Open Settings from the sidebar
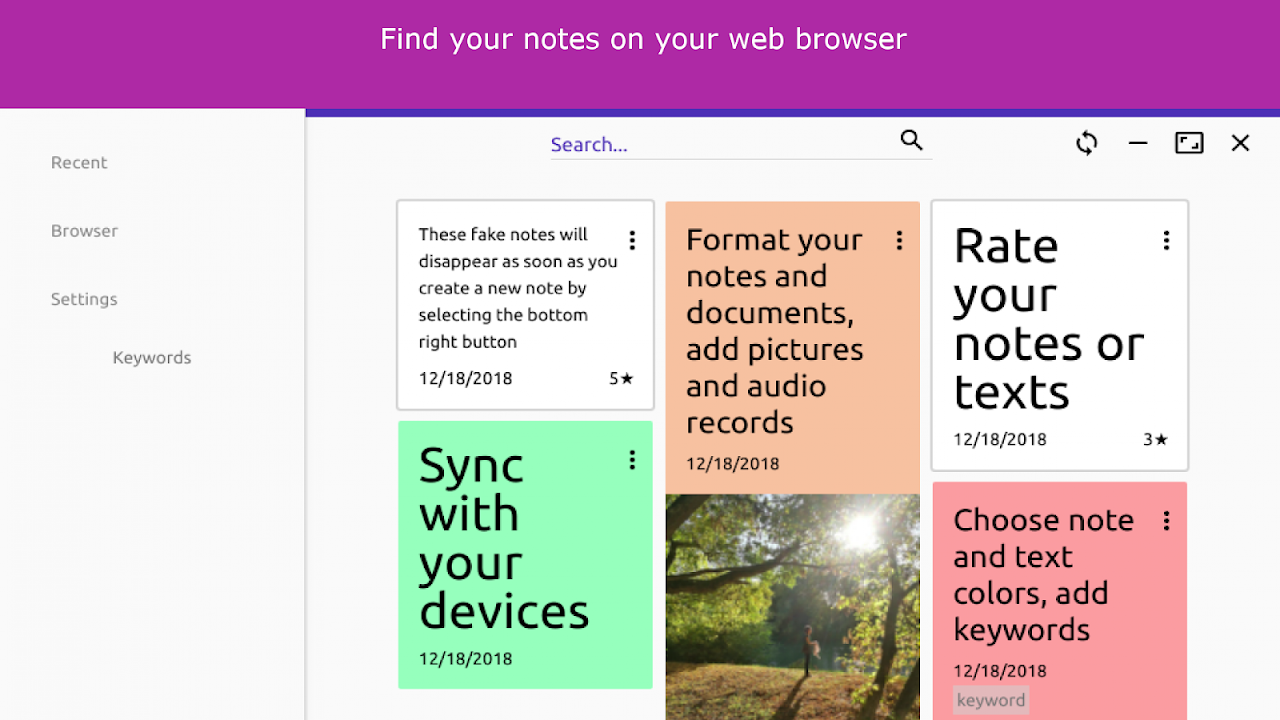This screenshot has width=1280, height=720. (x=84, y=299)
